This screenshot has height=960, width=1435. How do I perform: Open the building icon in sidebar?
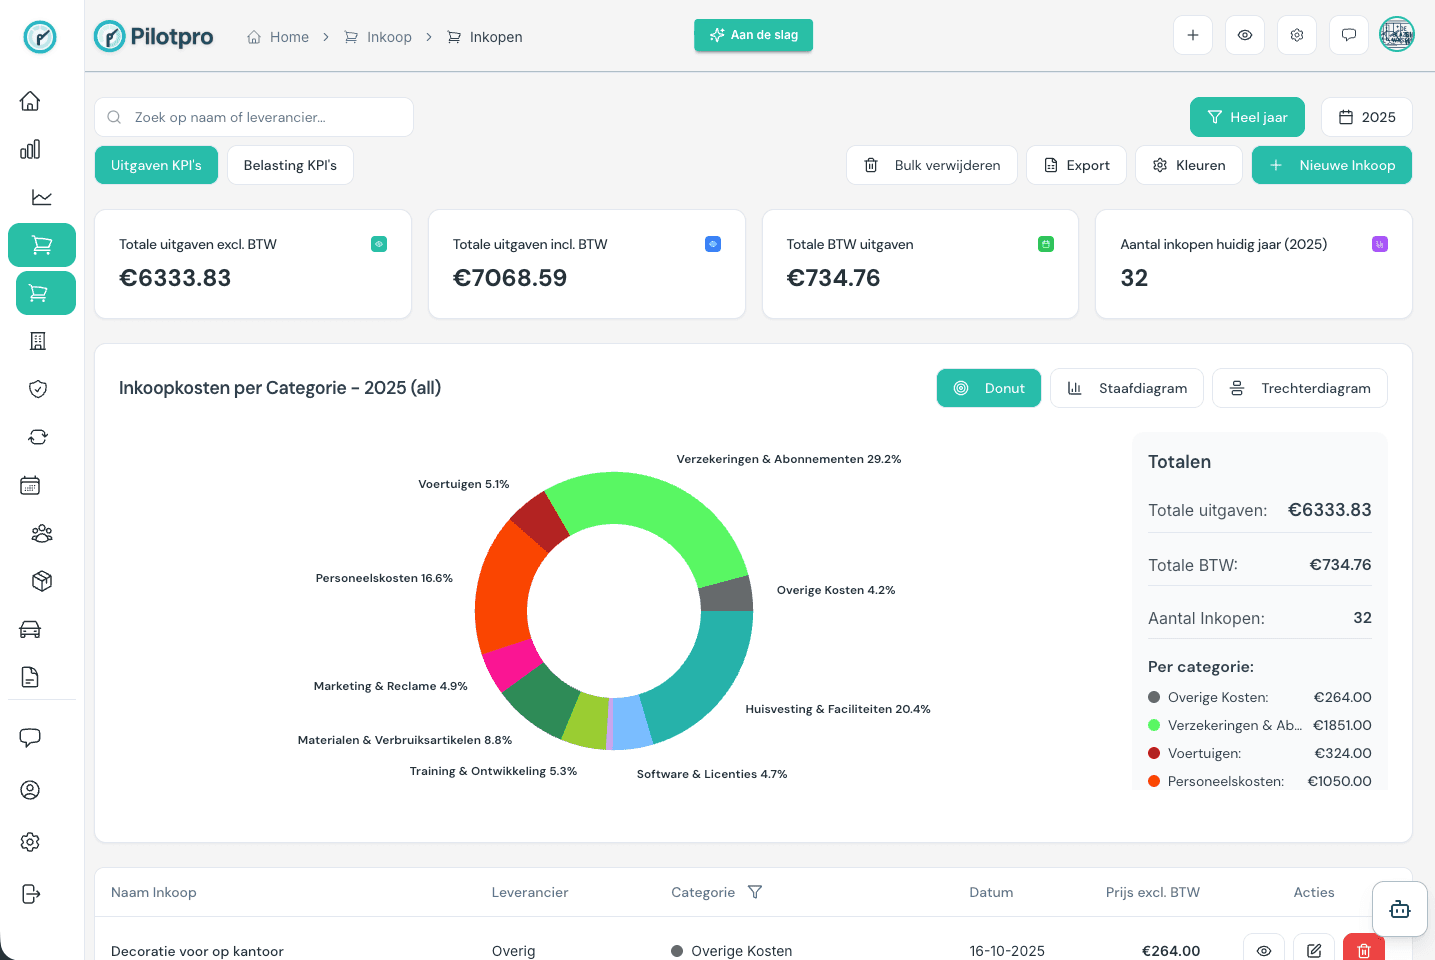coord(38,341)
